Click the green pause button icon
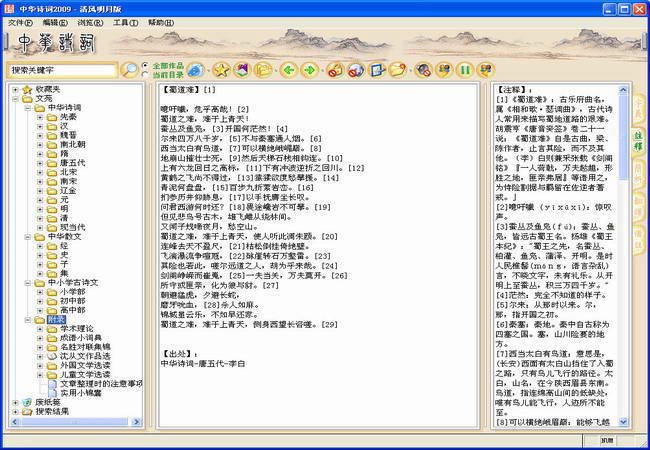Image resolution: width=650 pixels, height=450 pixels. (465, 70)
